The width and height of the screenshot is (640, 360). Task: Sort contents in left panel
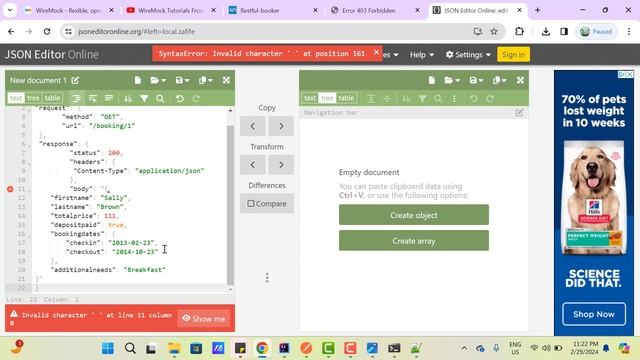tap(128, 98)
